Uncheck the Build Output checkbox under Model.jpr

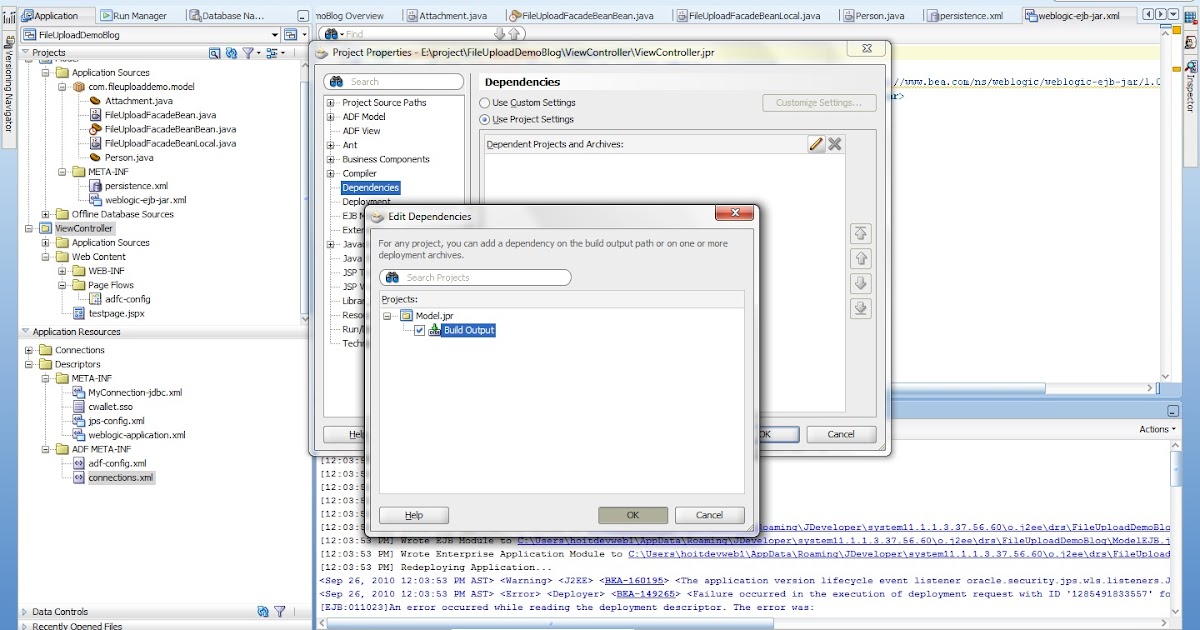pyautogui.click(x=420, y=329)
